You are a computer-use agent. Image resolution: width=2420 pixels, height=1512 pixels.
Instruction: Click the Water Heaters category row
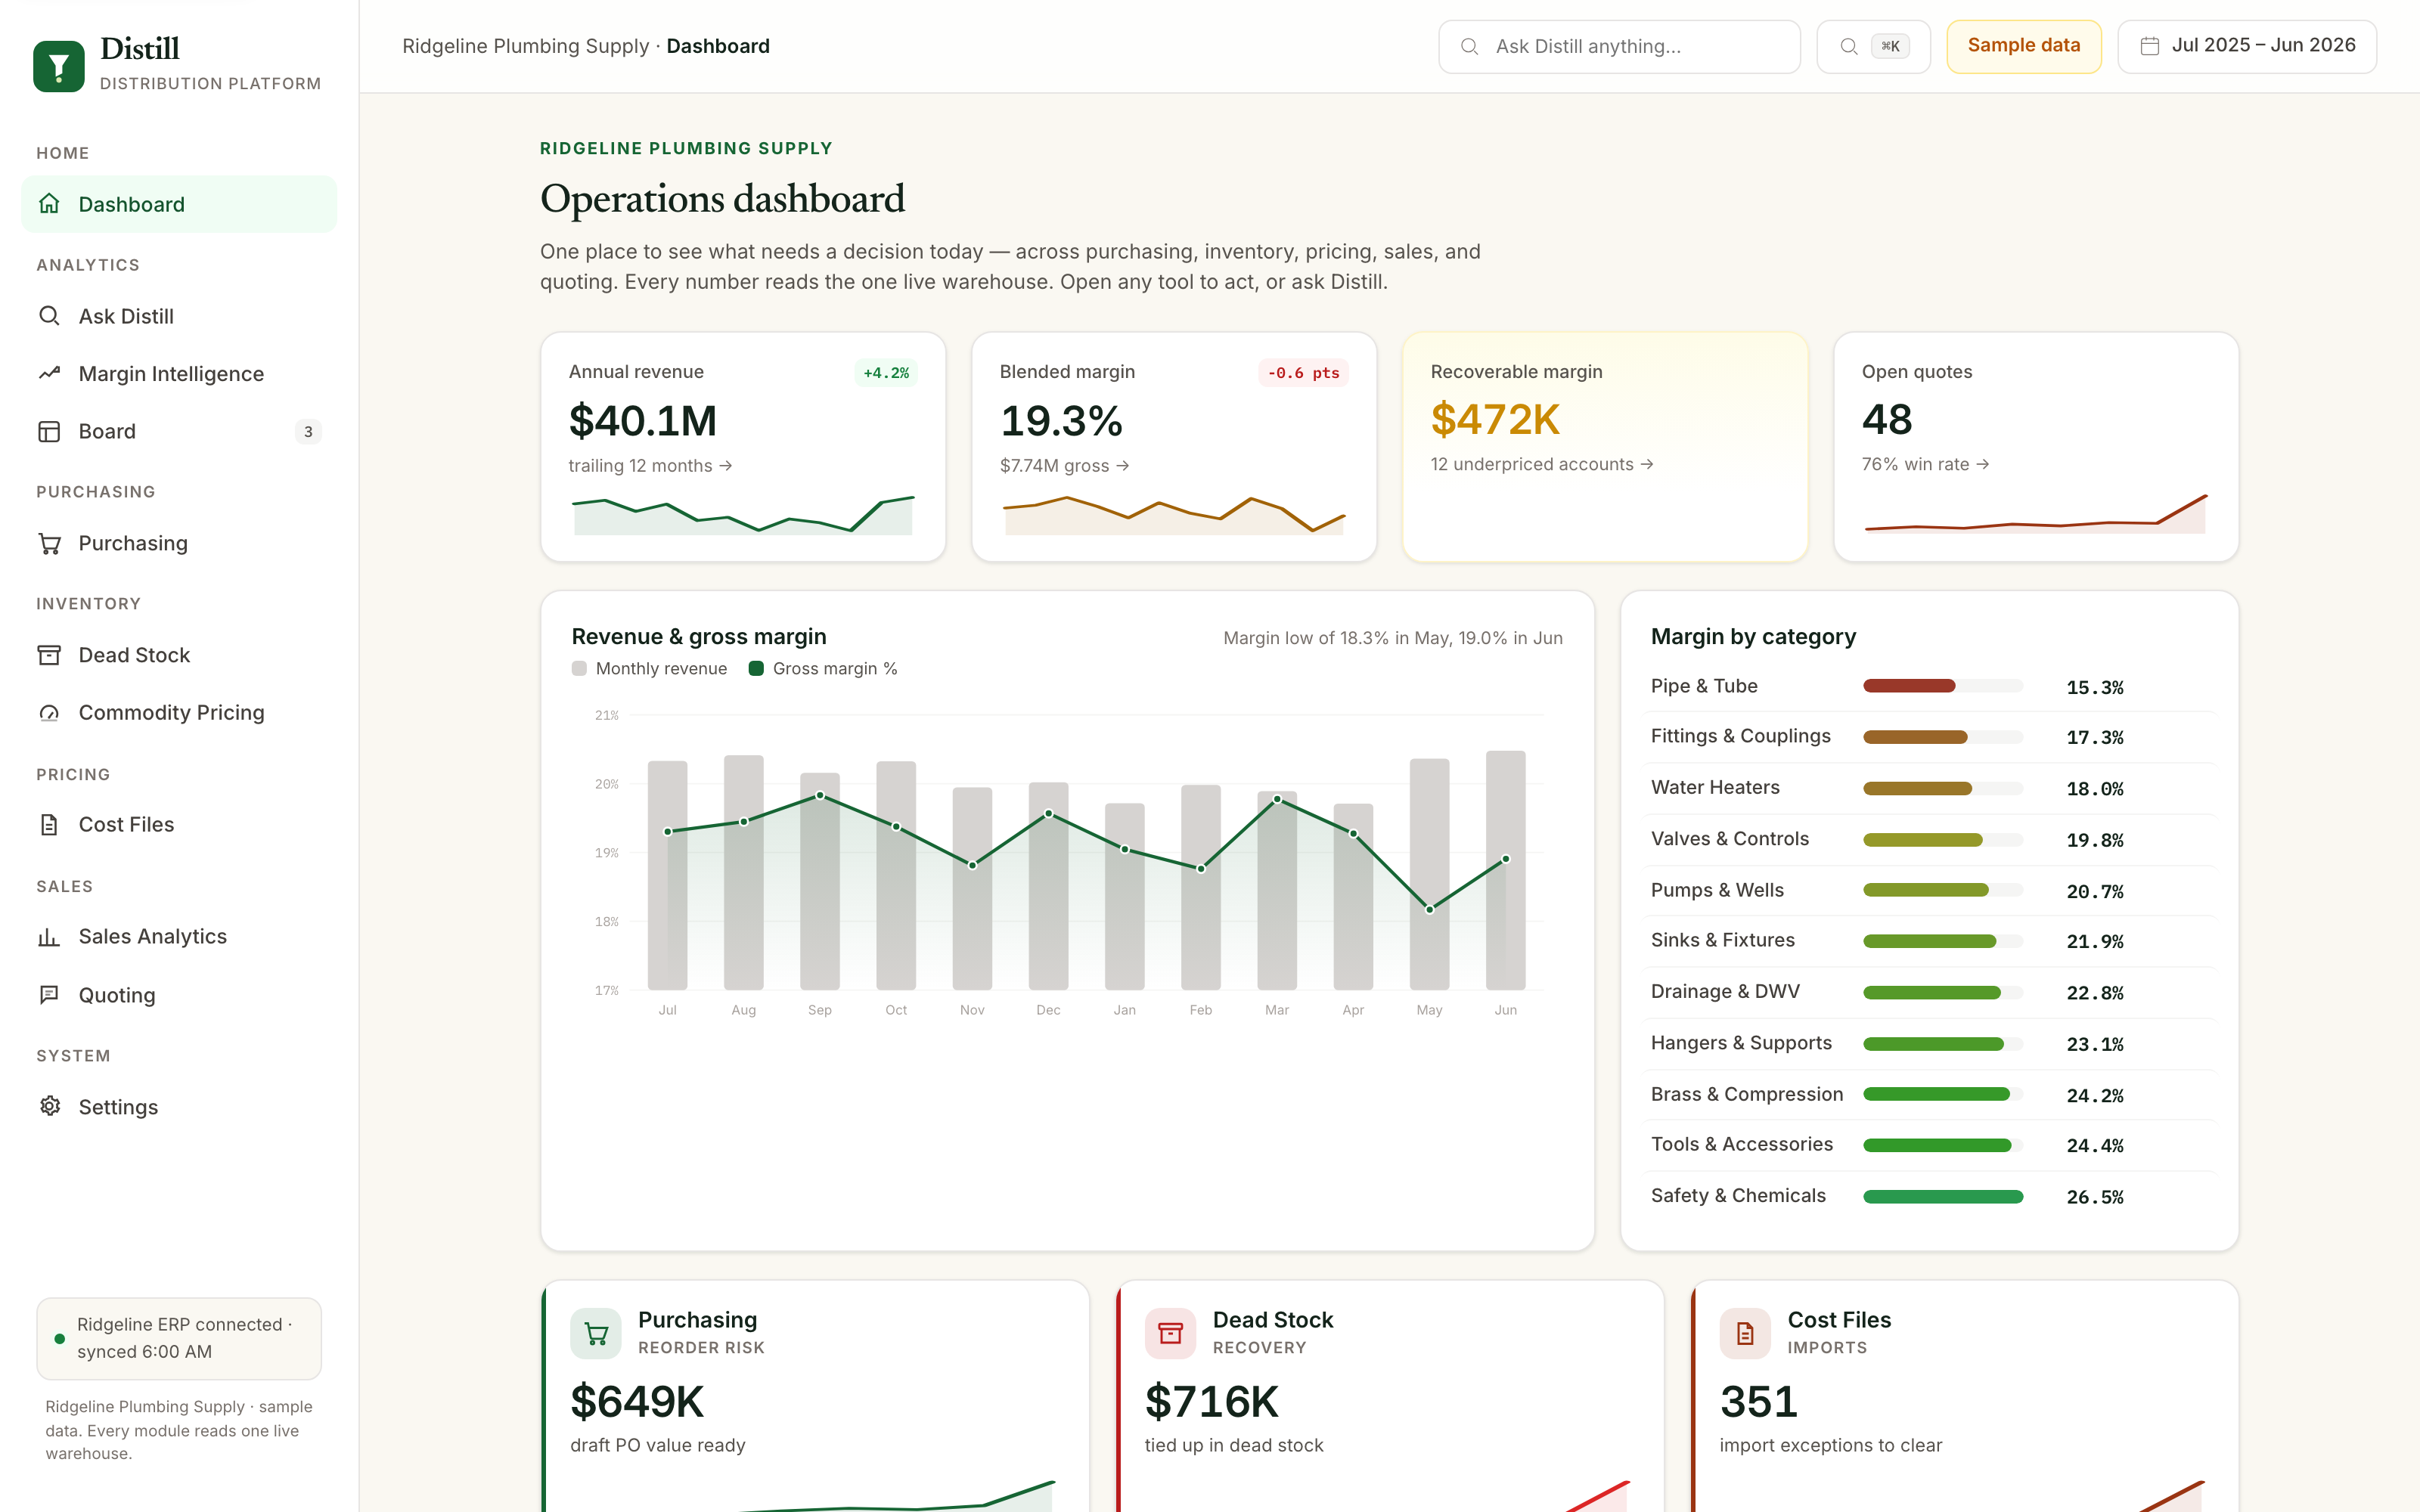[1929, 788]
